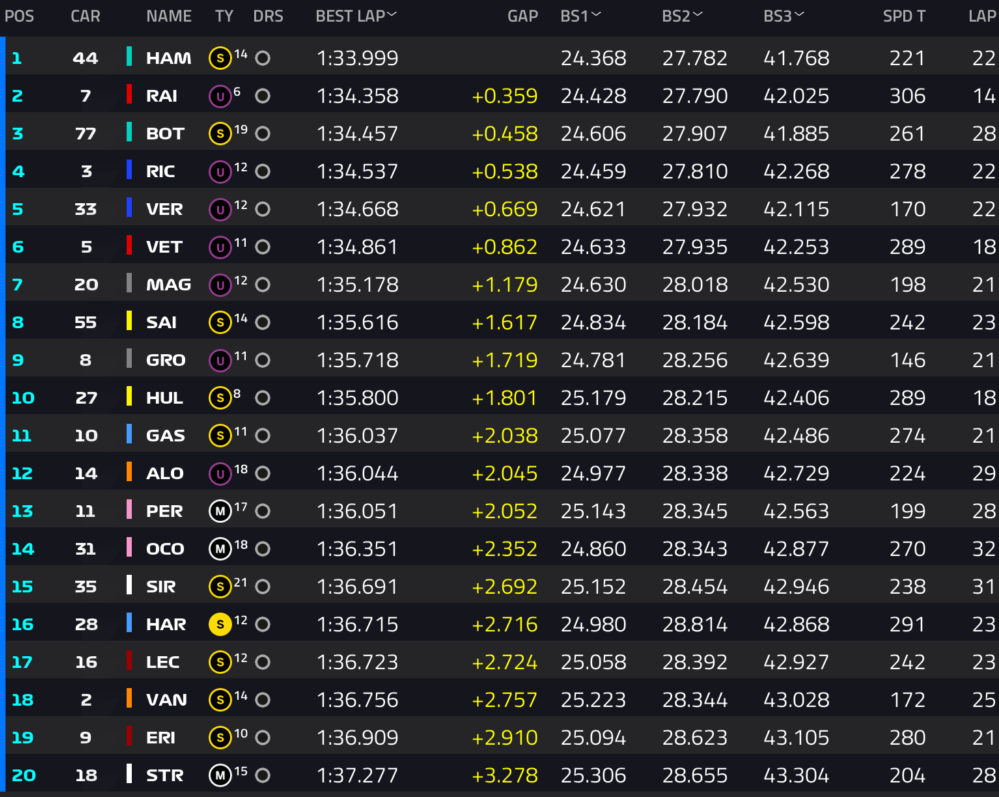Viewport: 999px width, 797px height.
Task: Select driver name RIC
Action: (161, 172)
